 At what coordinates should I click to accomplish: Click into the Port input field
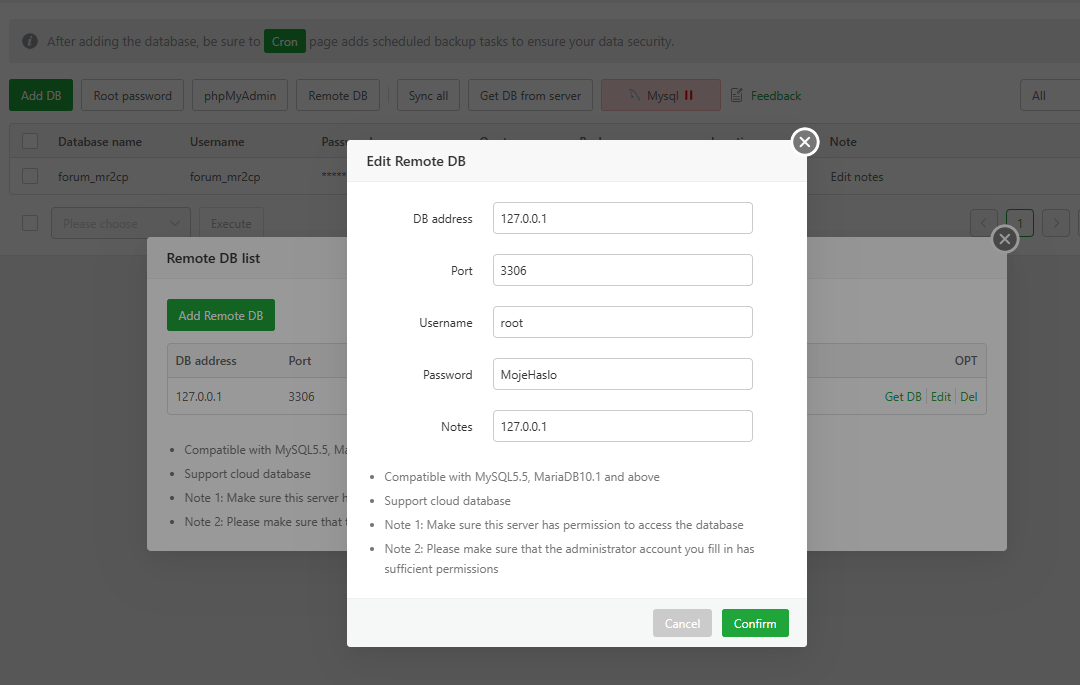tap(622, 270)
